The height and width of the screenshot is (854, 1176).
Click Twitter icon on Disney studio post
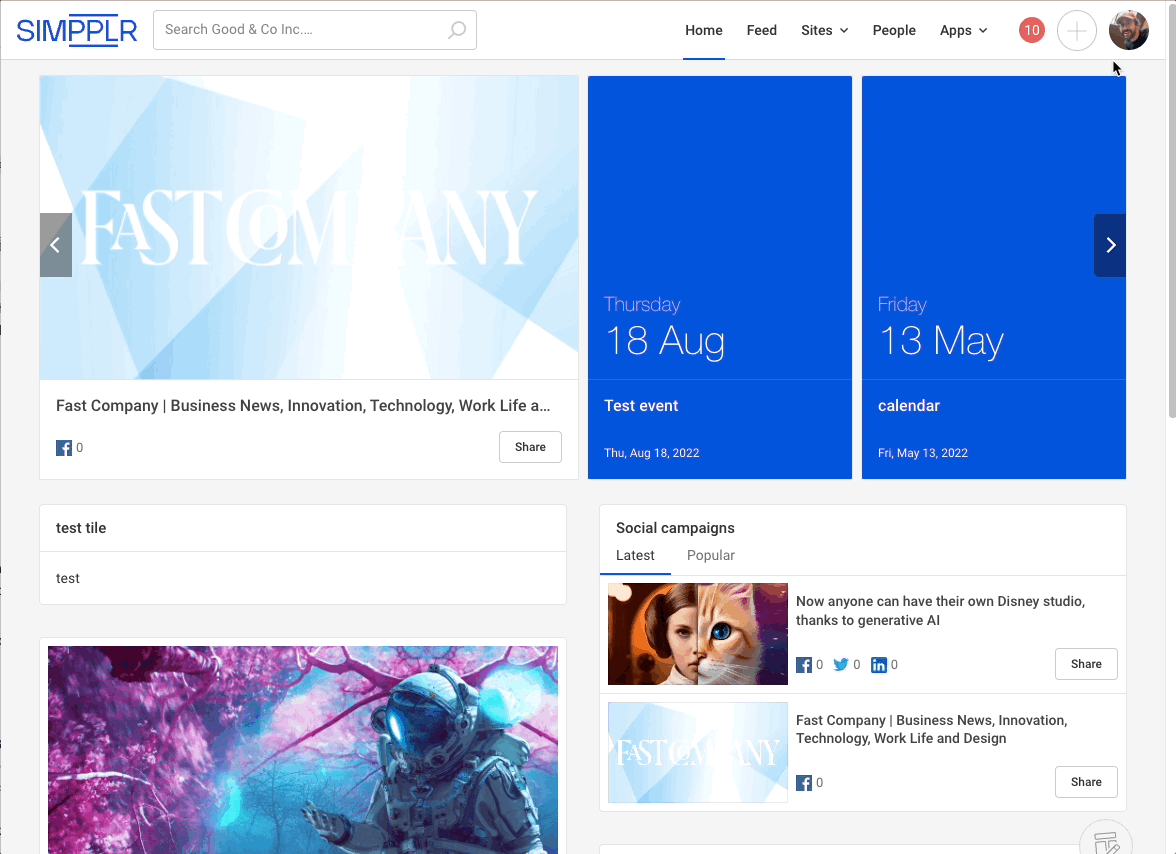pos(841,665)
